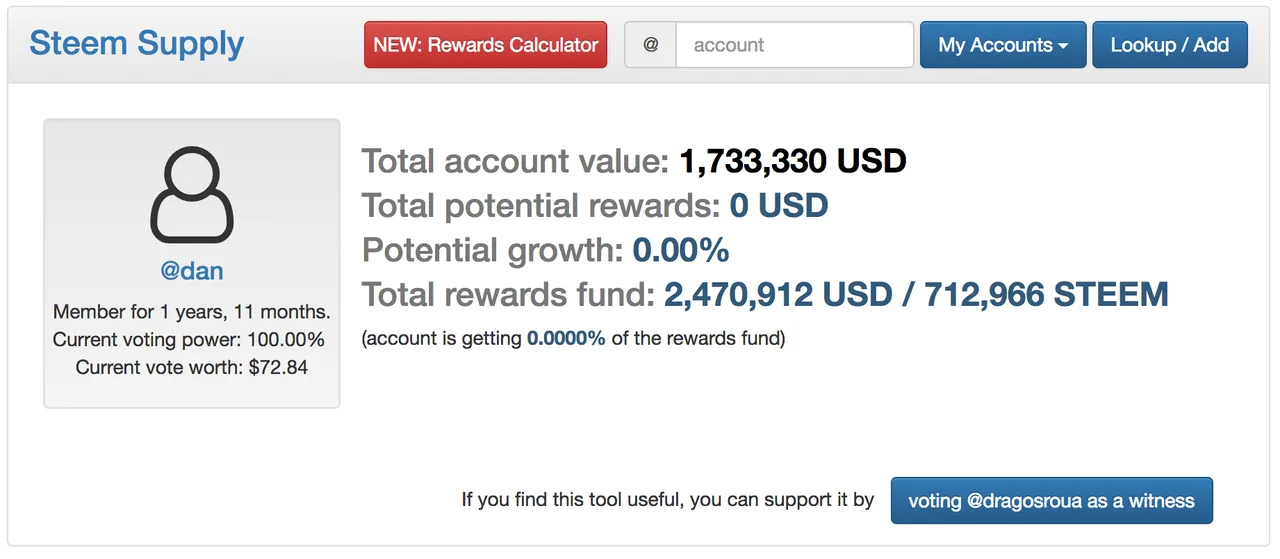The image size is (1280, 559).
Task: Focus the account input field
Action: click(794, 45)
